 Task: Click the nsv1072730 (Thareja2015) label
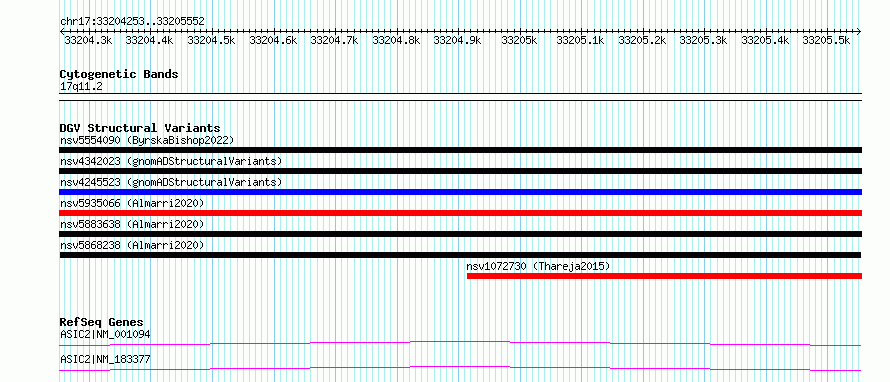pyautogui.click(x=538, y=266)
